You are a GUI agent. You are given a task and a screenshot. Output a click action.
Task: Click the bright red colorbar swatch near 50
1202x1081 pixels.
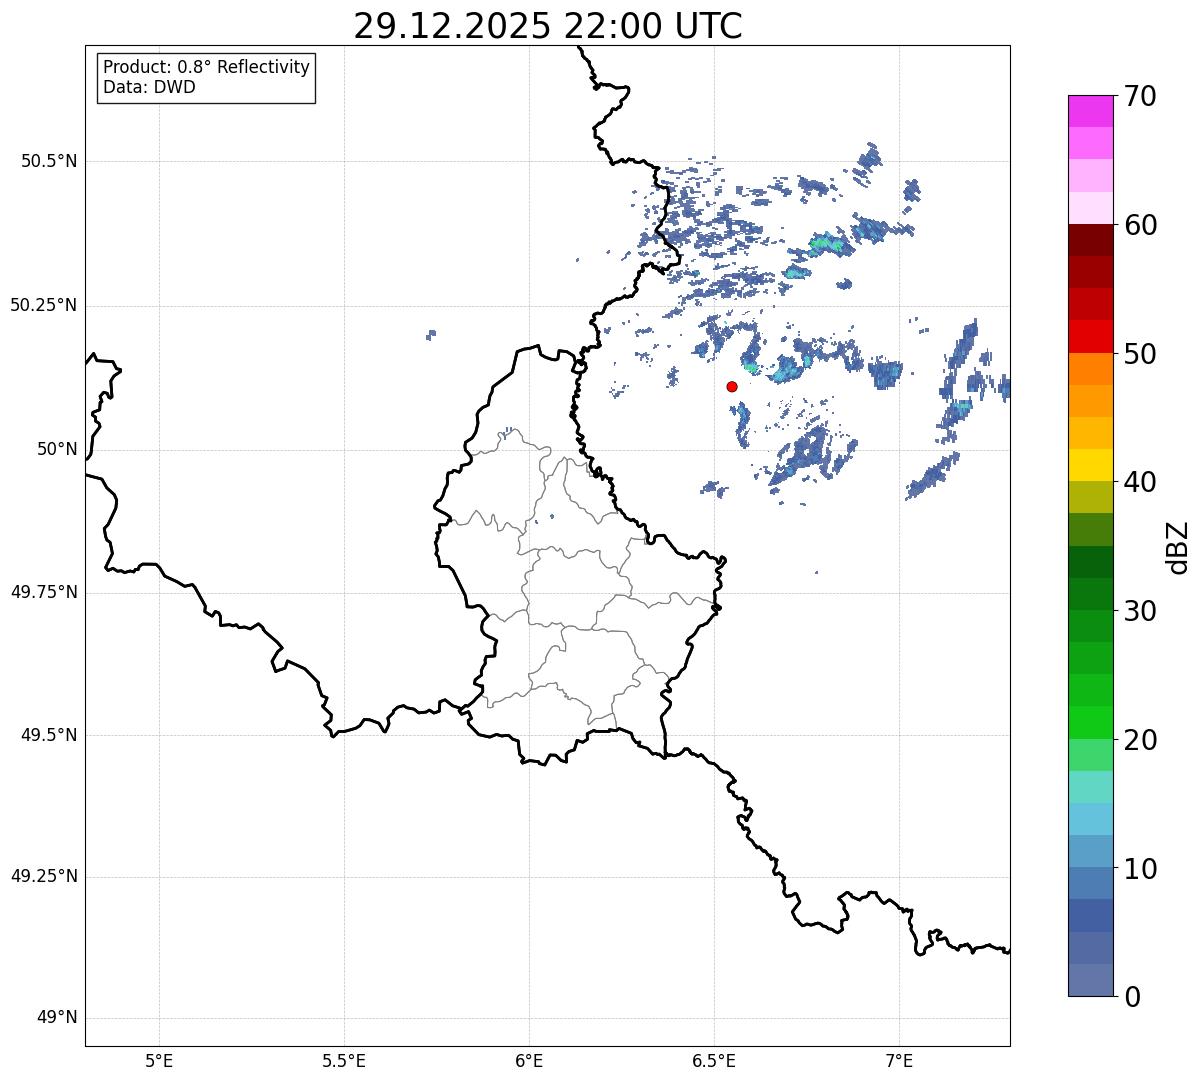coord(1091,336)
